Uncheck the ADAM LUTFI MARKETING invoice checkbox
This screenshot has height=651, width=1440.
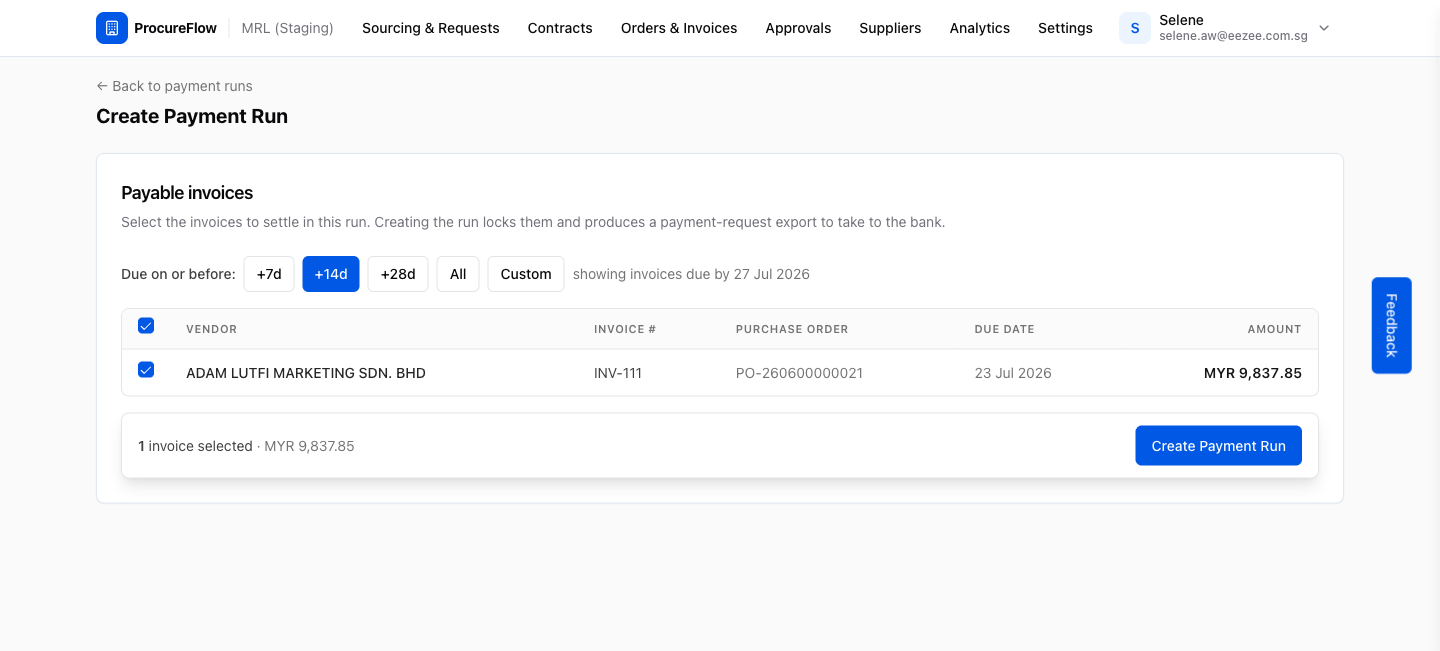(x=146, y=370)
